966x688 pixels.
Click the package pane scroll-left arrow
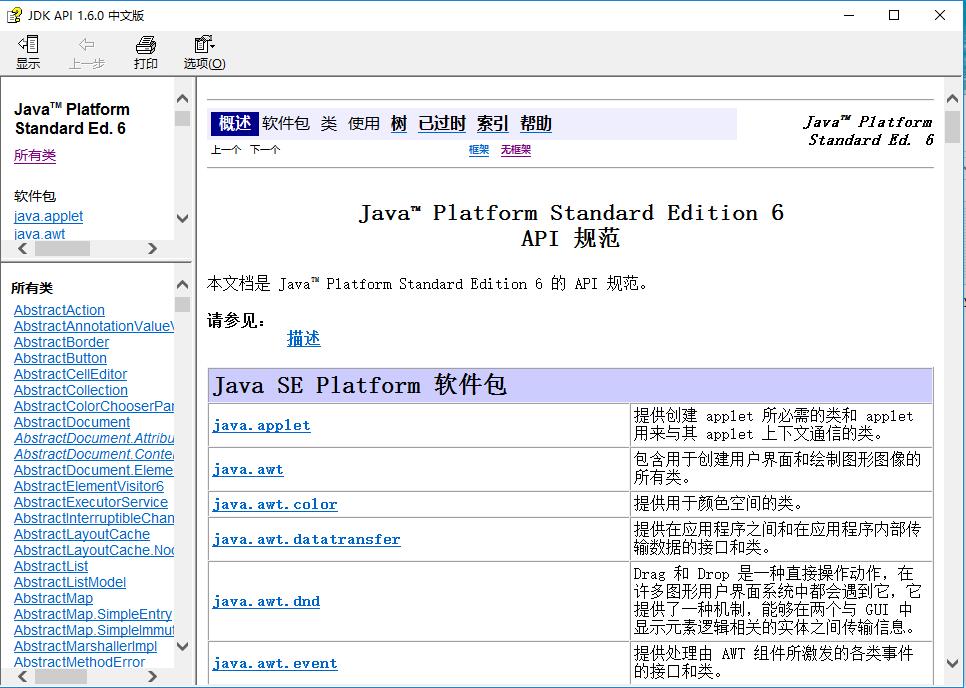pos(23,248)
